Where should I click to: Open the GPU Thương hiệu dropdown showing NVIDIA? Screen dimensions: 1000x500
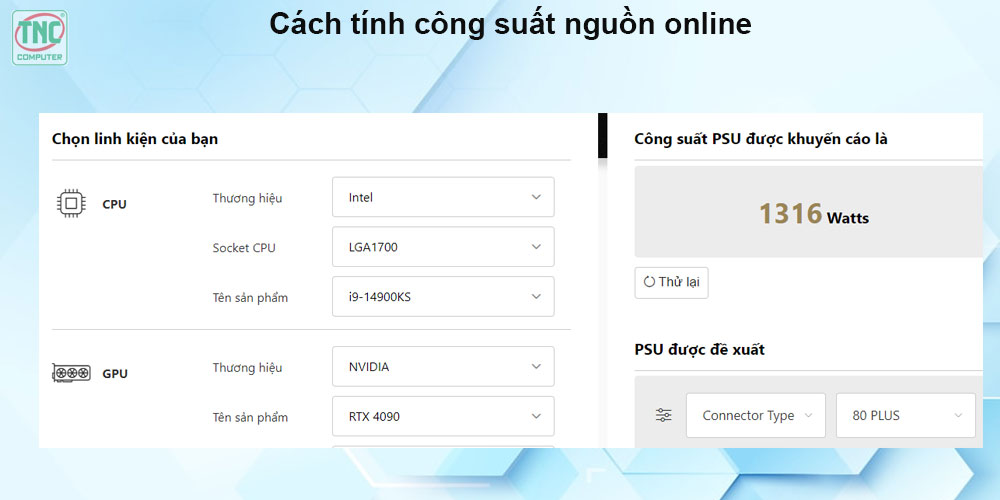[x=443, y=367]
